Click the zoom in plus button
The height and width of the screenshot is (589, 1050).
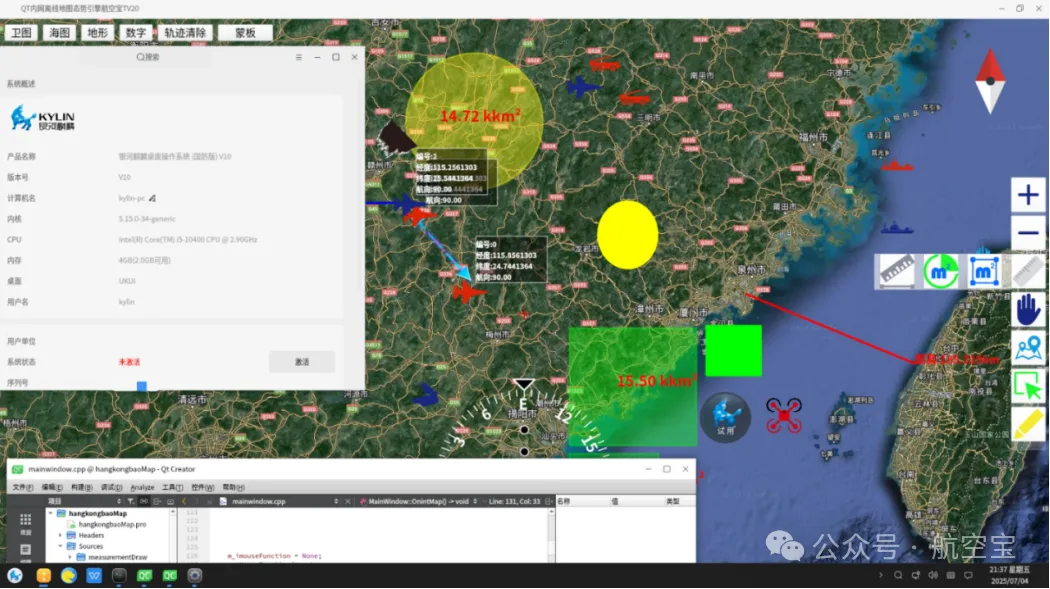click(1028, 195)
